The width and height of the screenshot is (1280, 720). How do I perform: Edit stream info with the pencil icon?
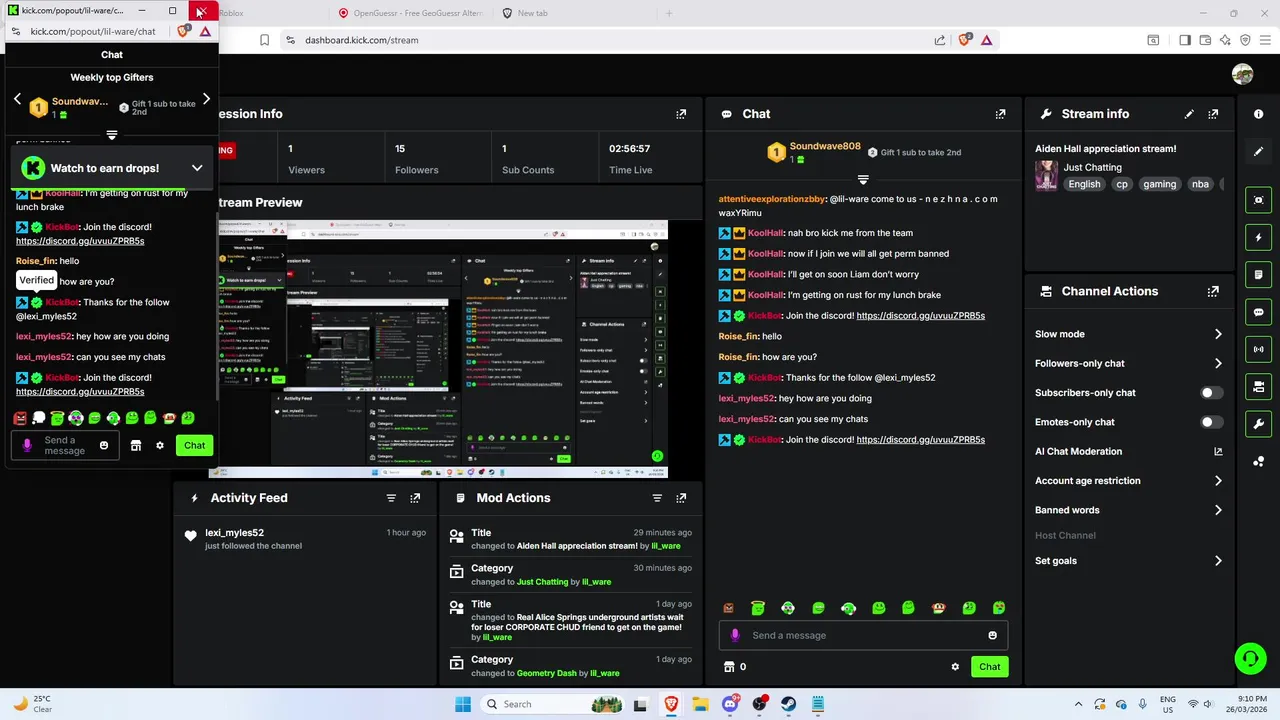[x=1189, y=114]
